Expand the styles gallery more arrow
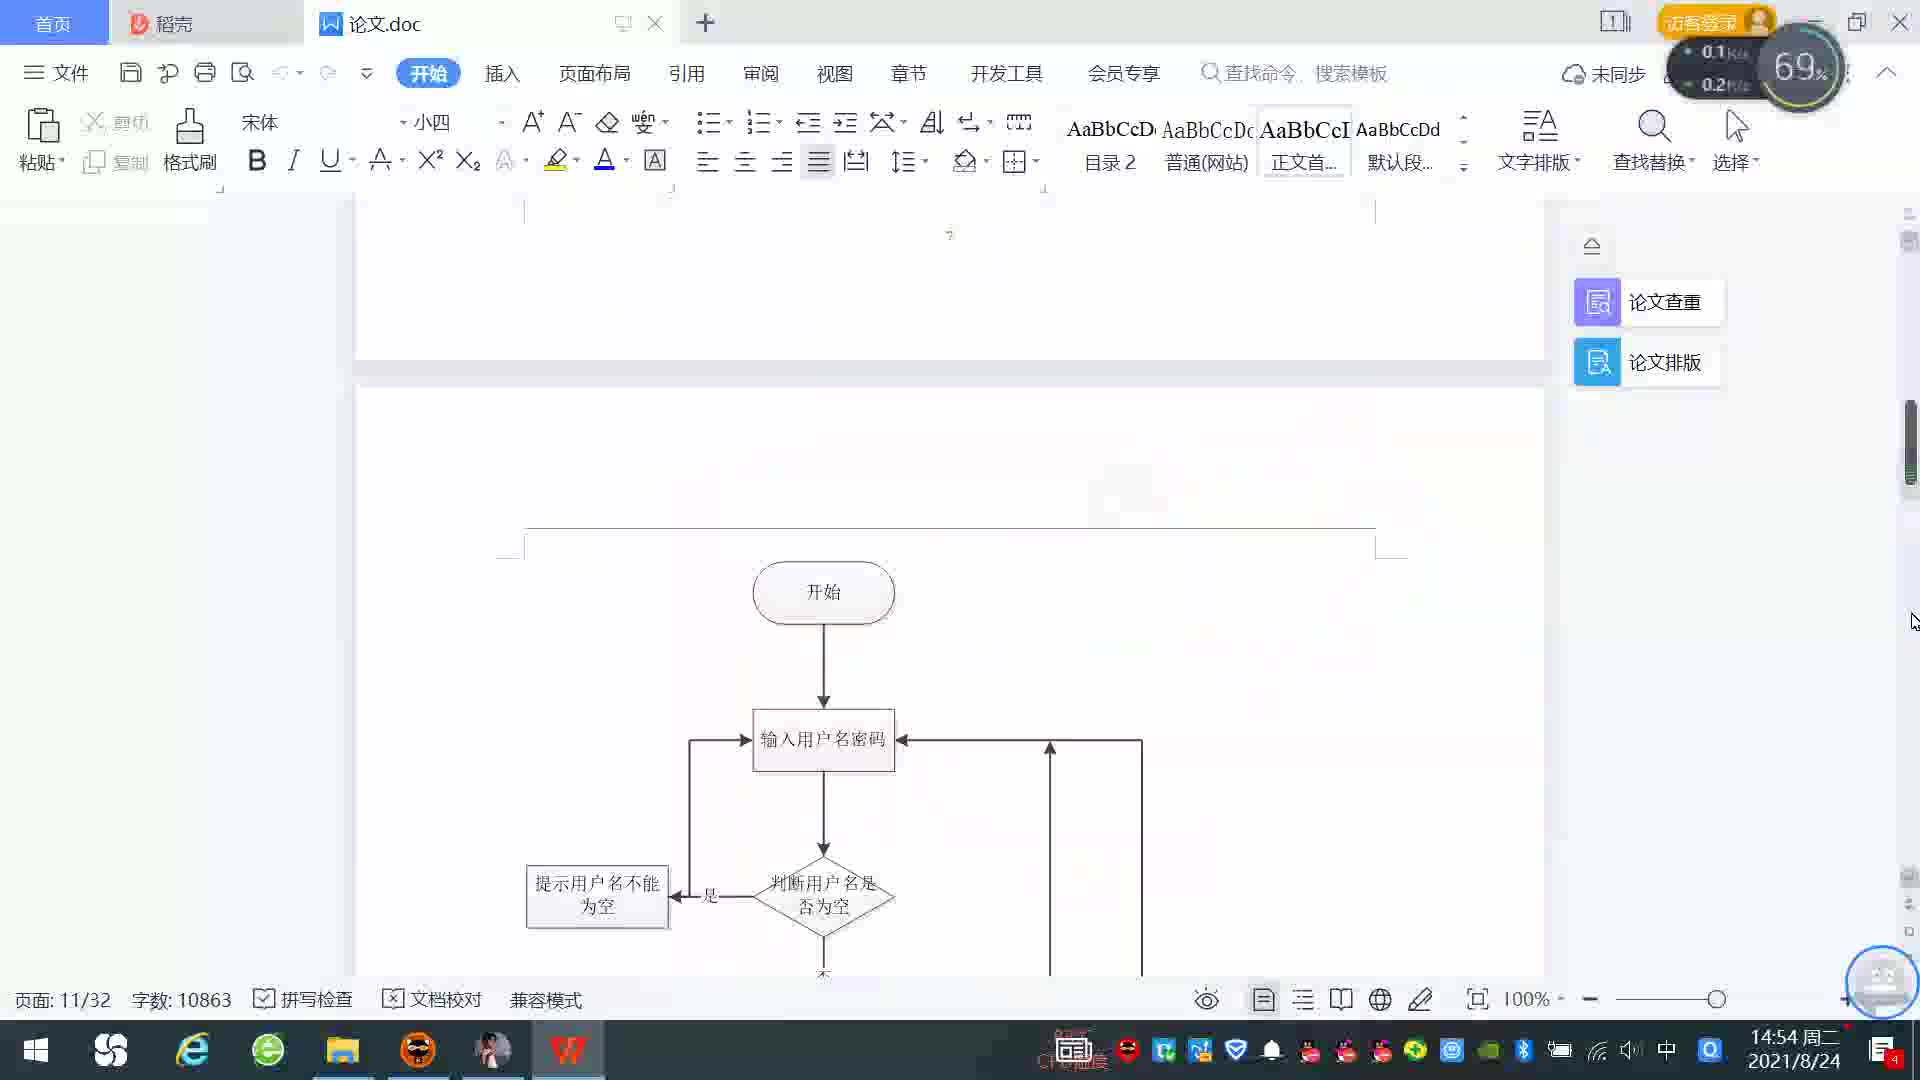The width and height of the screenshot is (1920, 1080). (1463, 167)
